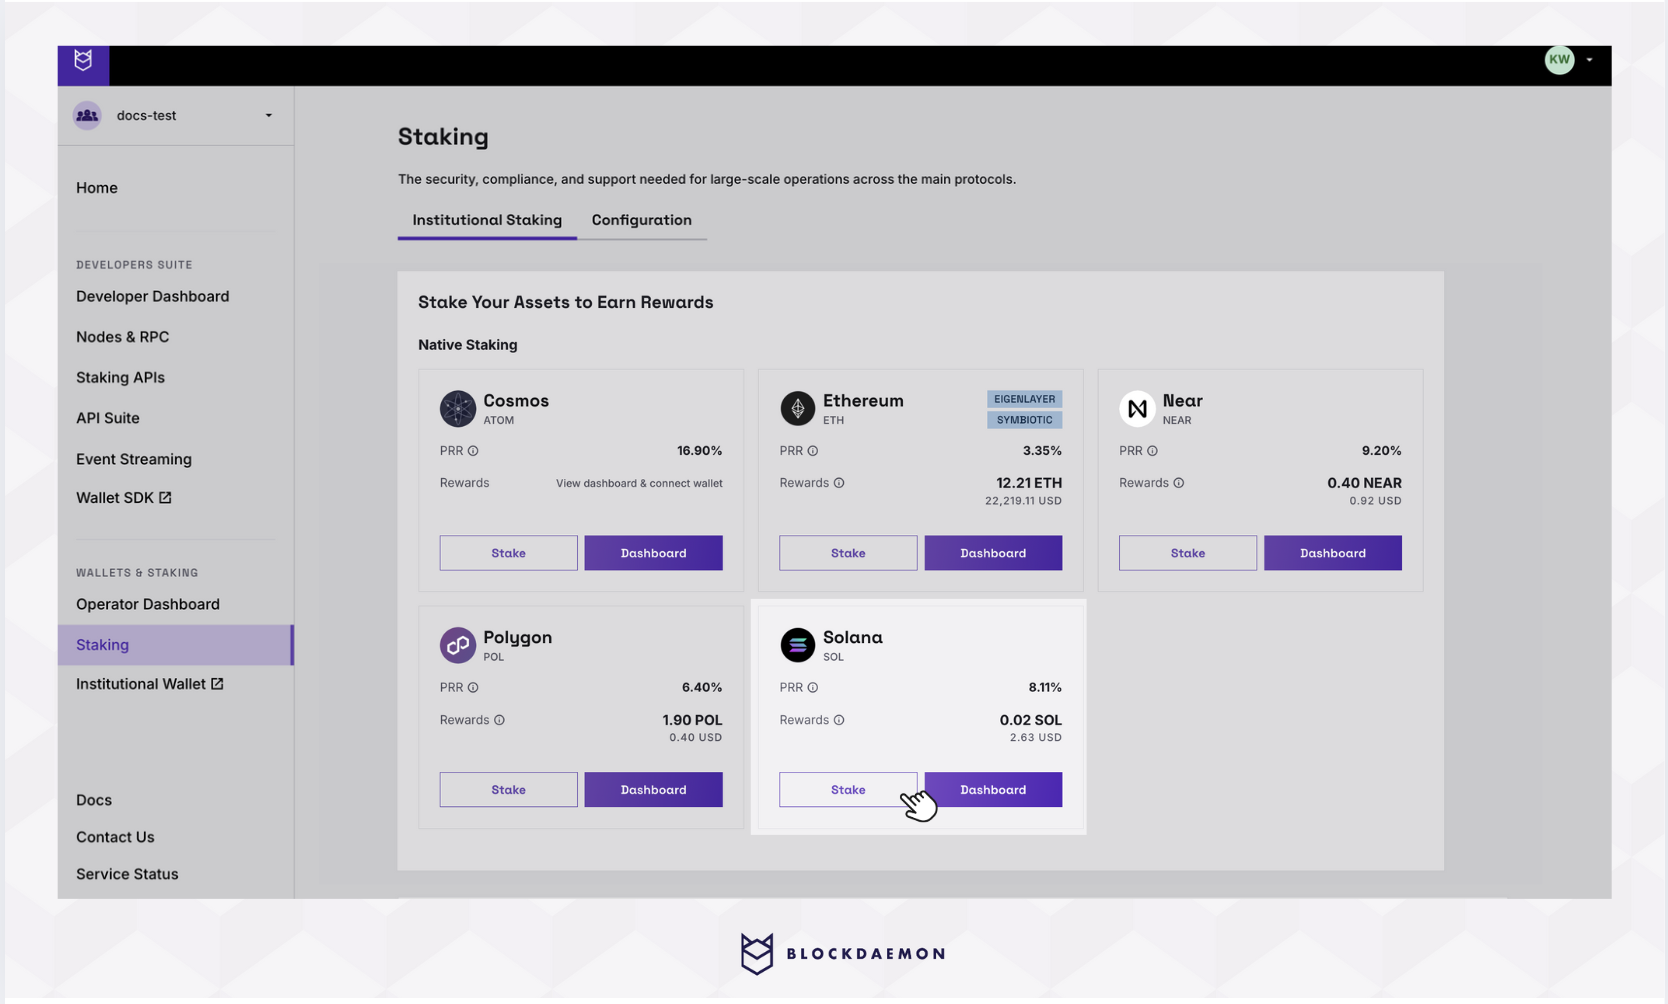Show PRR info for Cosmos
The height and width of the screenshot is (1004, 1668).
tap(473, 451)
